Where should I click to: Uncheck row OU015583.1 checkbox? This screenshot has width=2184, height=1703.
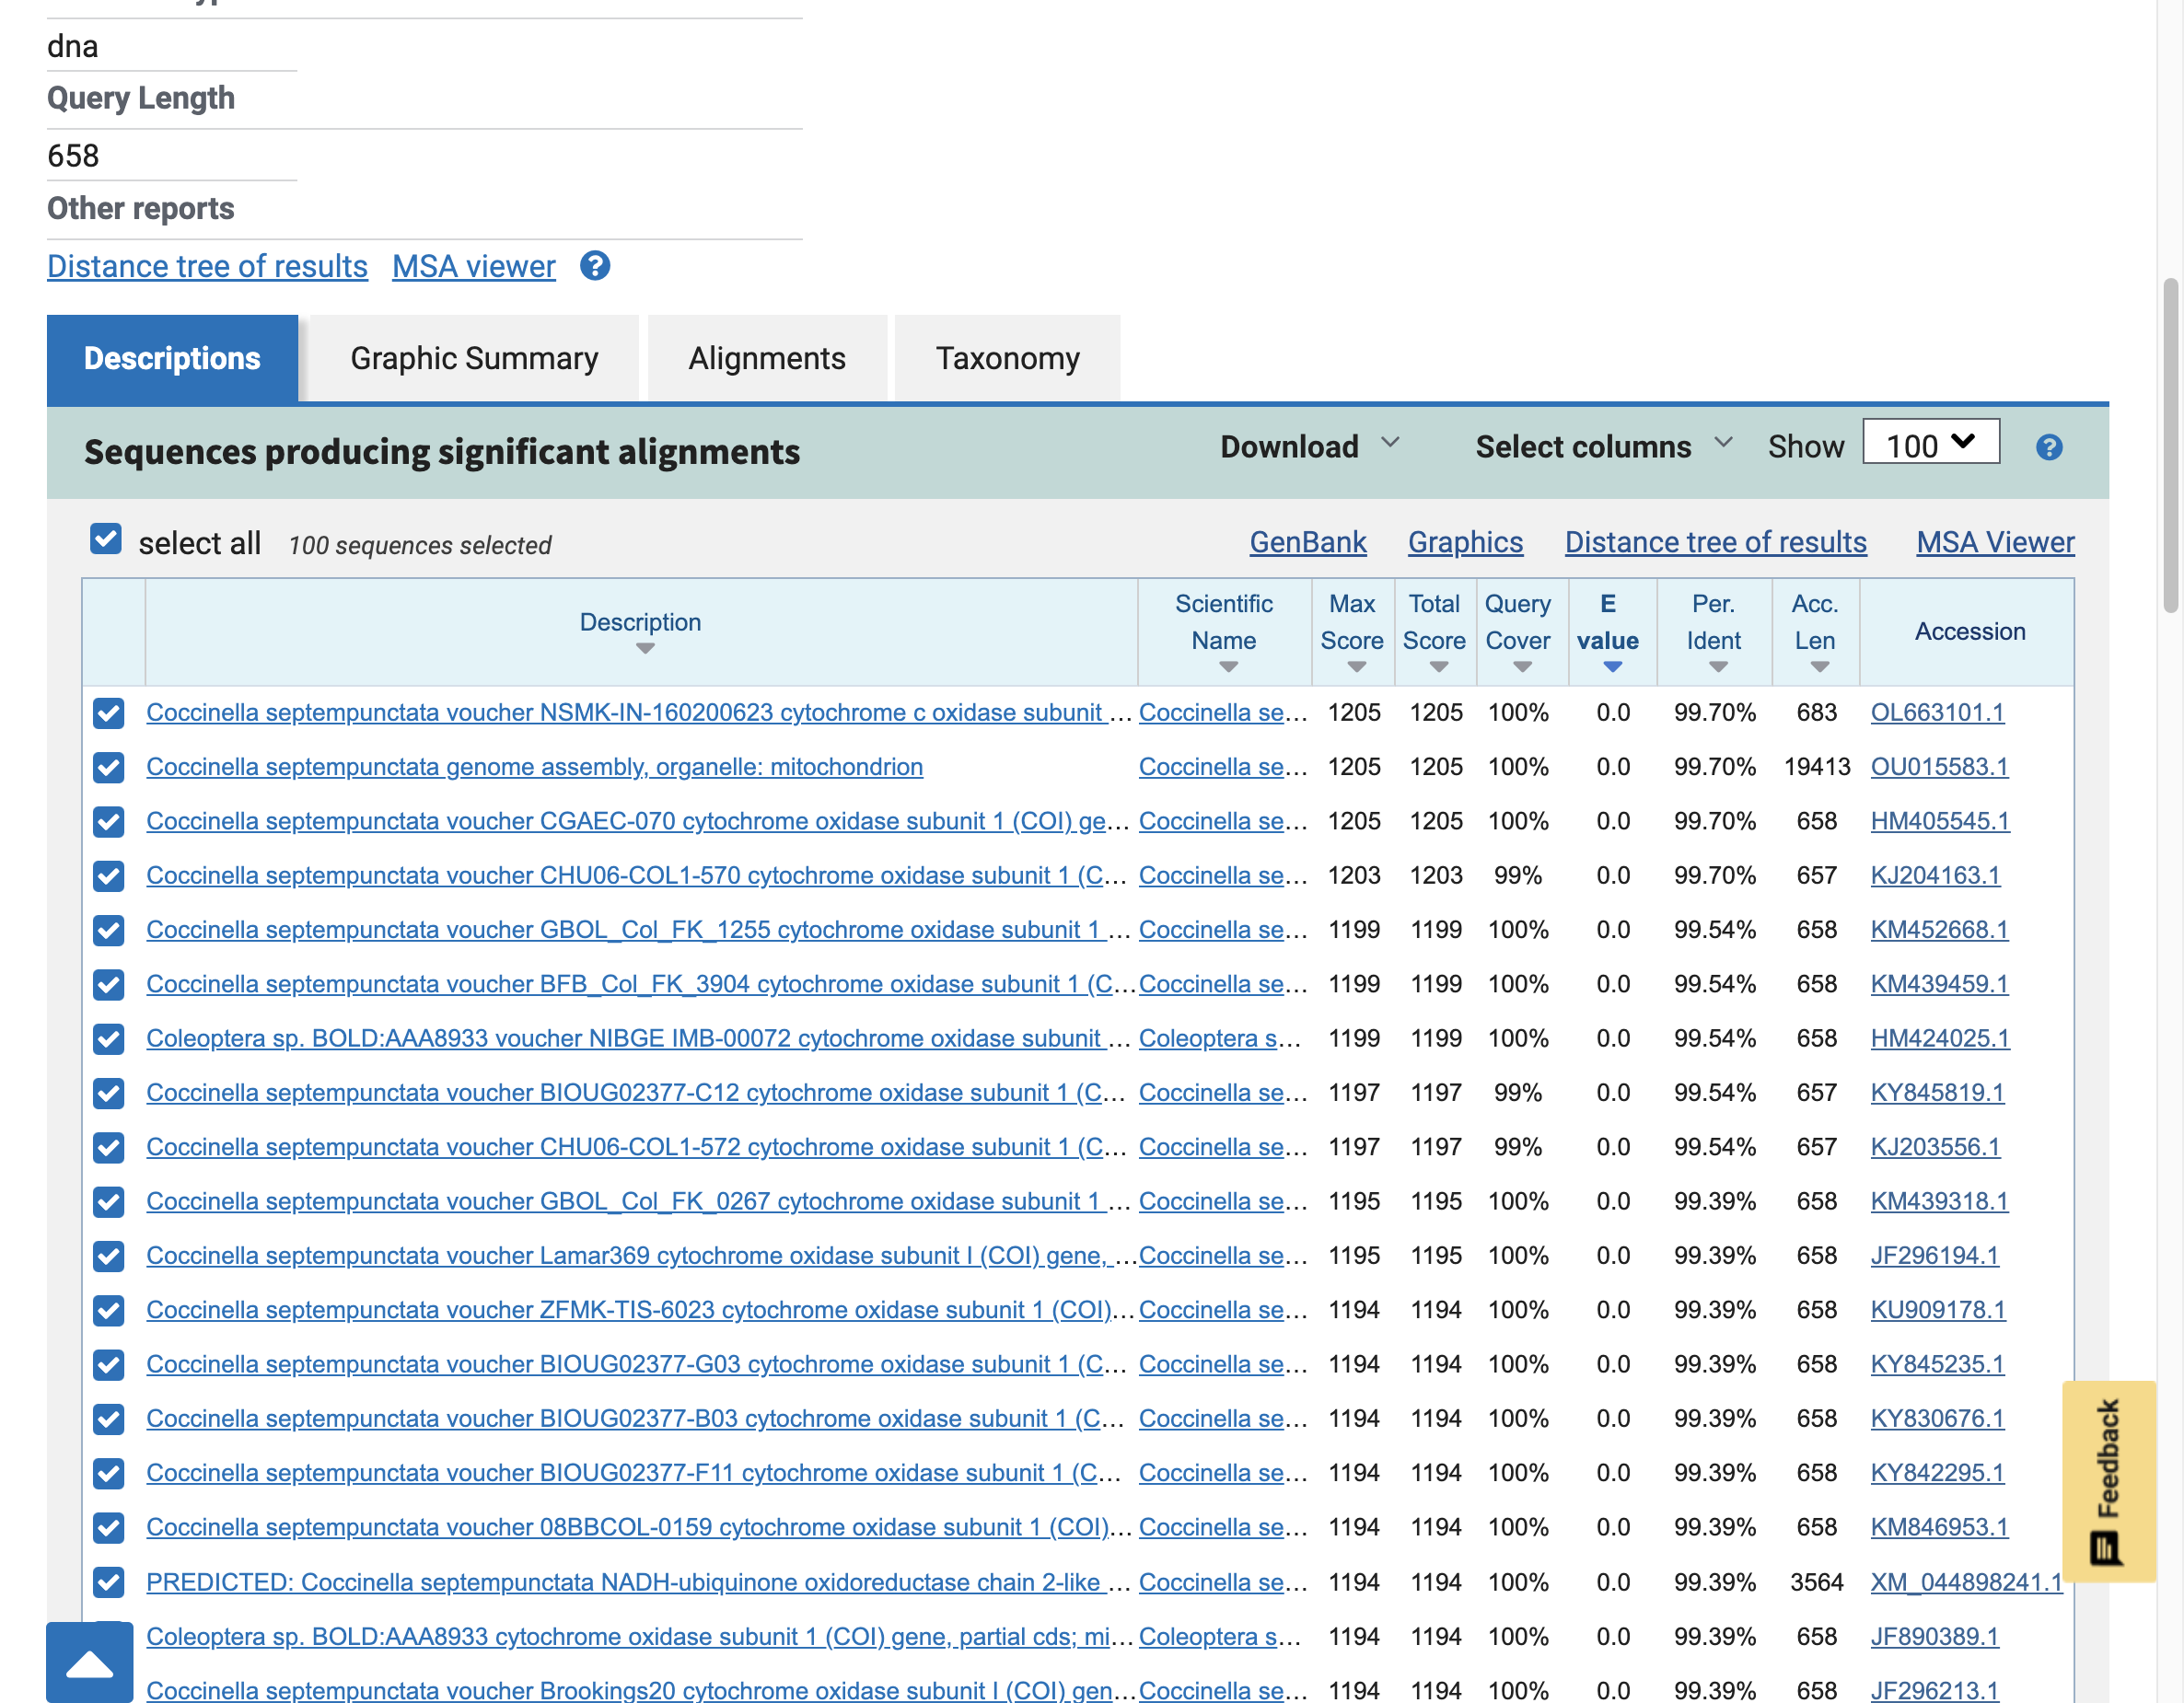click(108, 767)
